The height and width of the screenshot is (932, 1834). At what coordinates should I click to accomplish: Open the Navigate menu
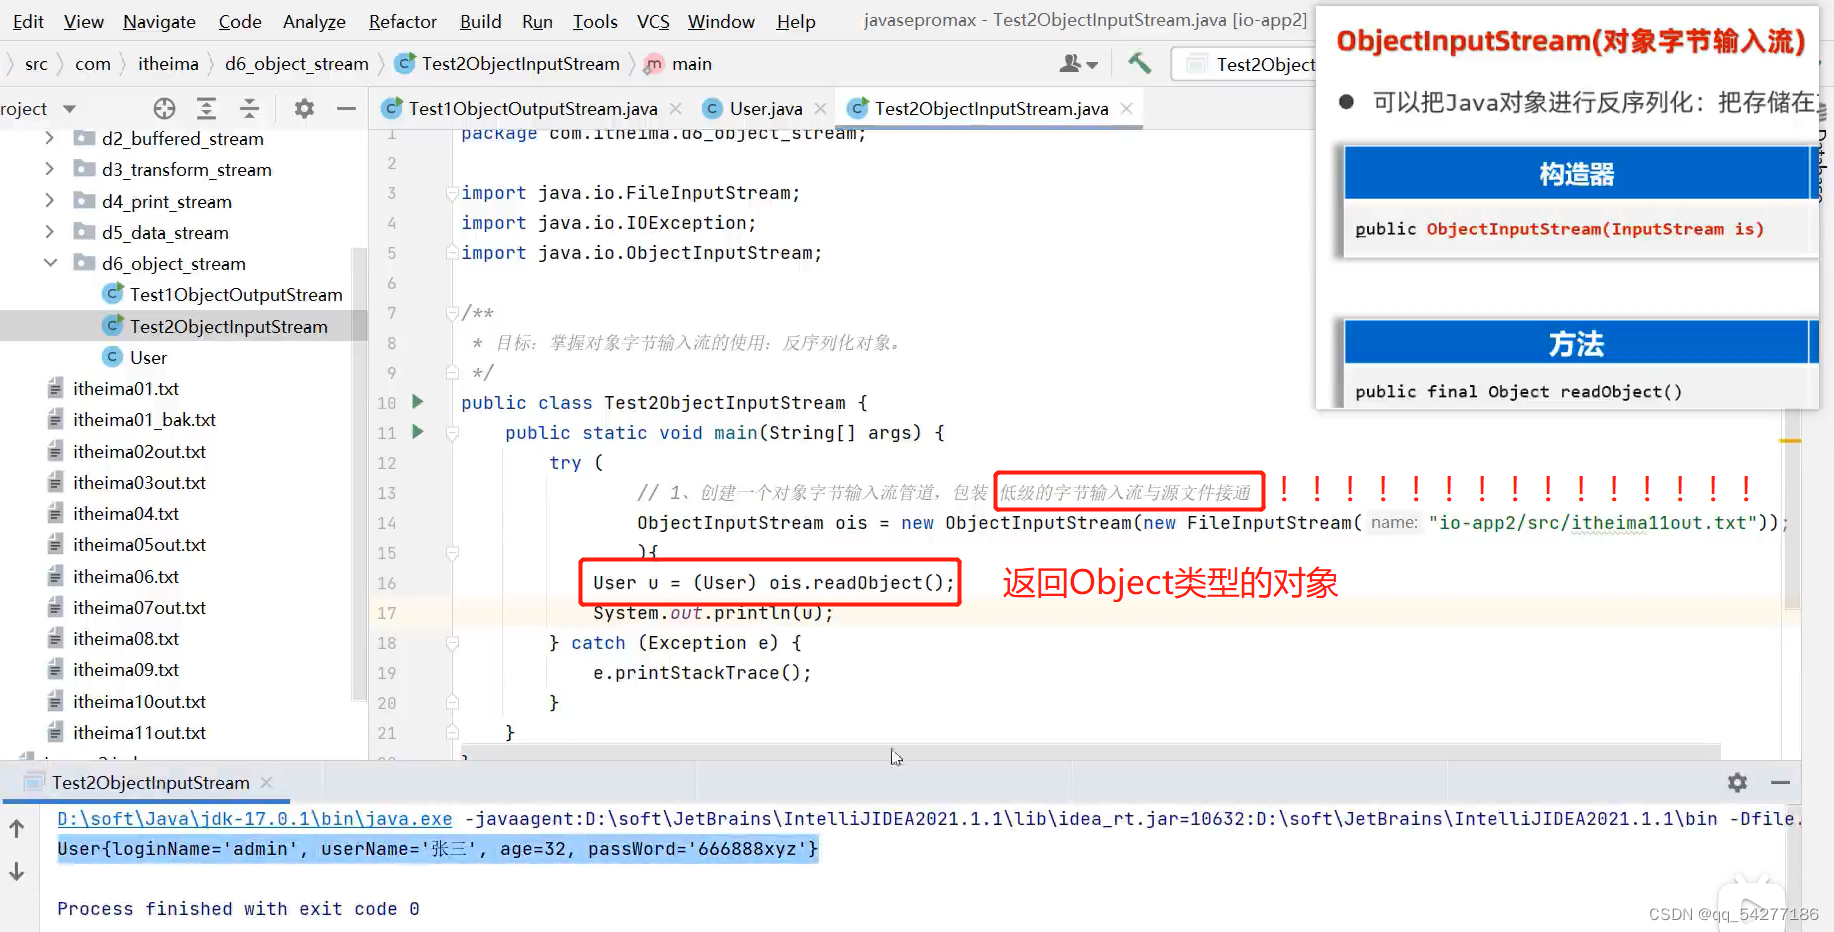pos(159,21)
